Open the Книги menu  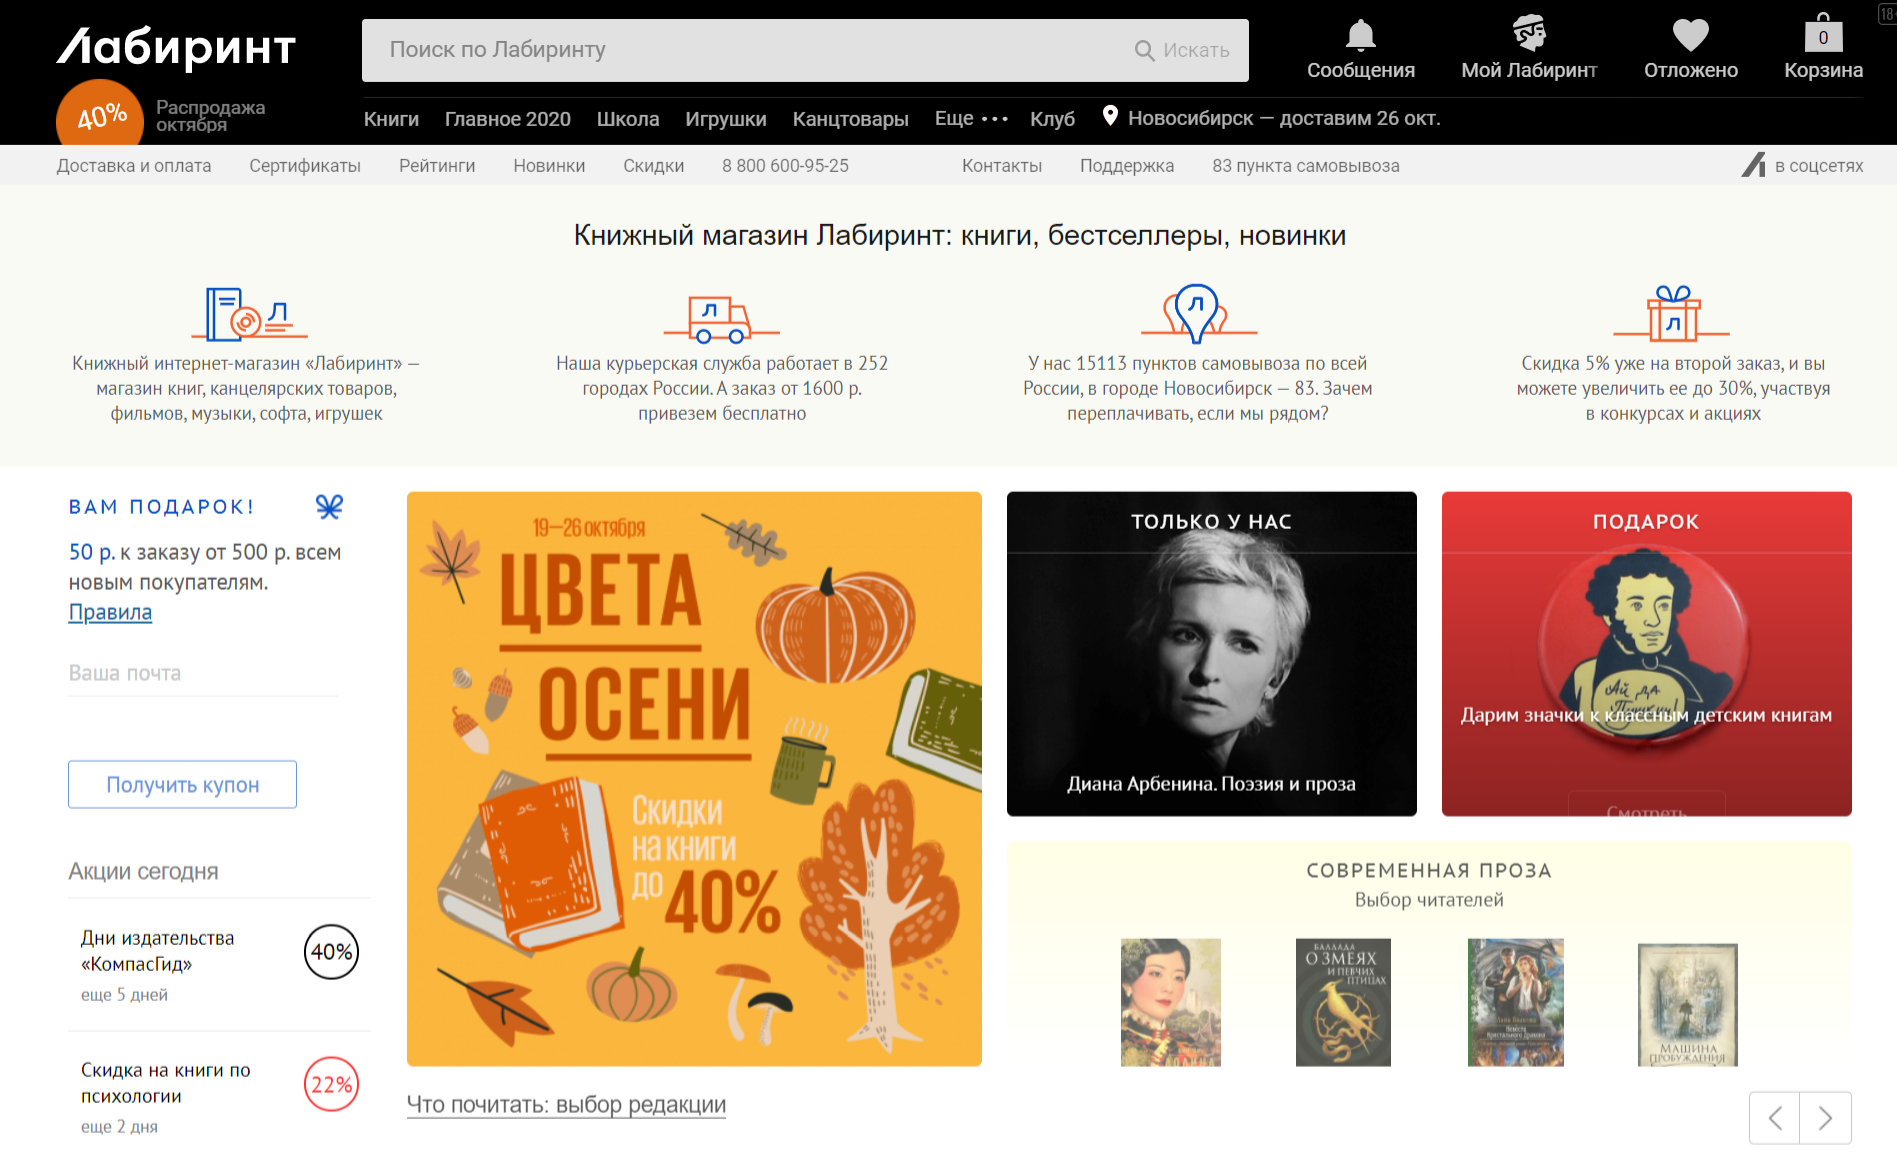(391, 119)
